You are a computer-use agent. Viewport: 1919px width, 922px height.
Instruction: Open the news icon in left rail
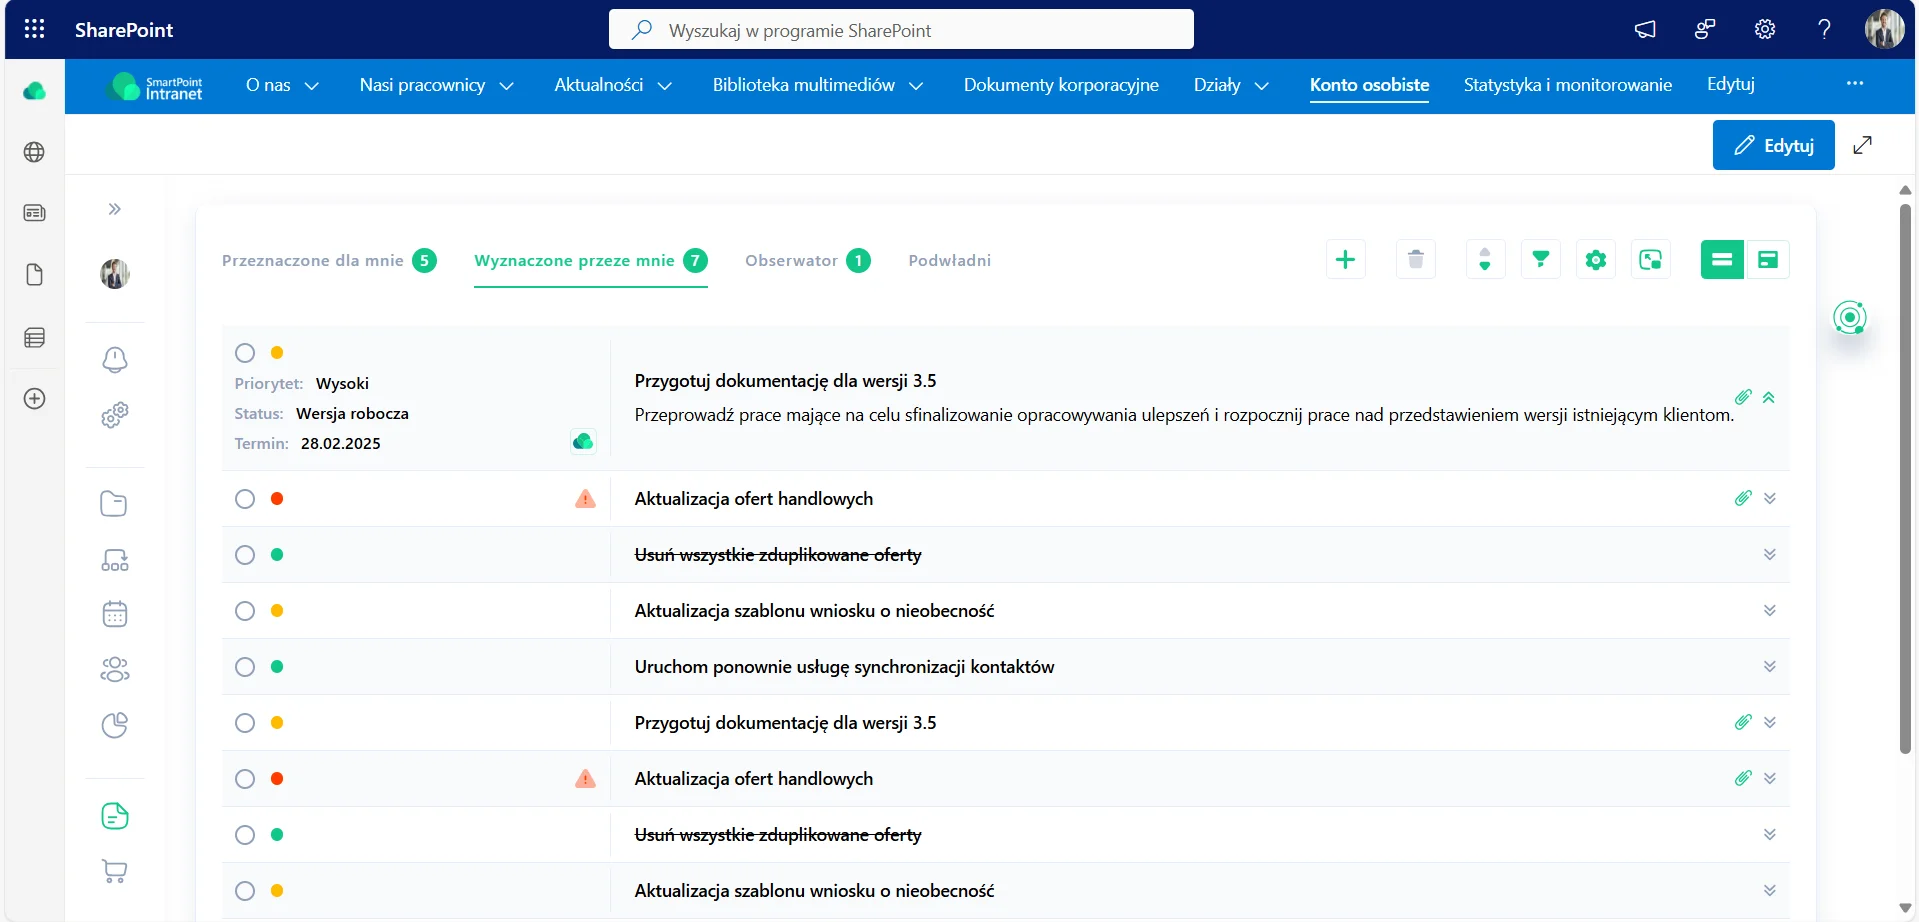[34, 213]
